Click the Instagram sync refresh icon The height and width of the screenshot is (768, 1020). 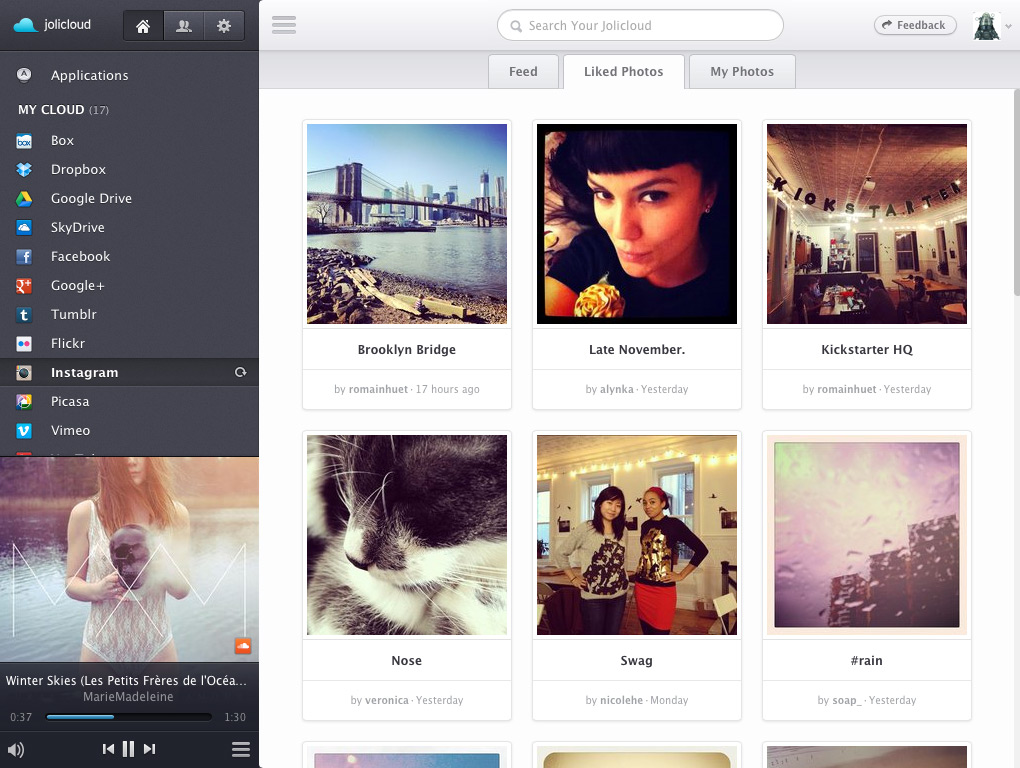(240, 371)
